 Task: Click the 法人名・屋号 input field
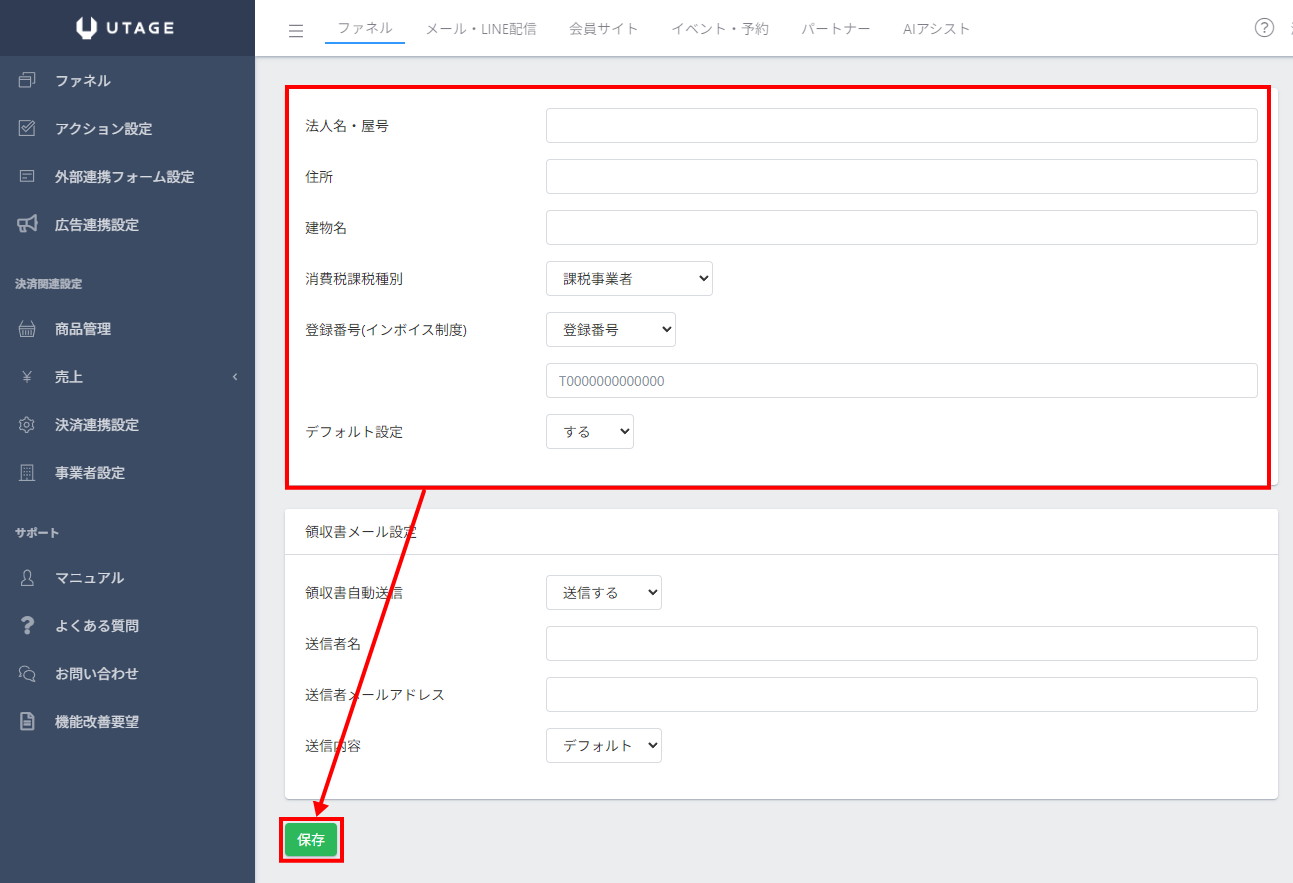(x=901, y=126)
